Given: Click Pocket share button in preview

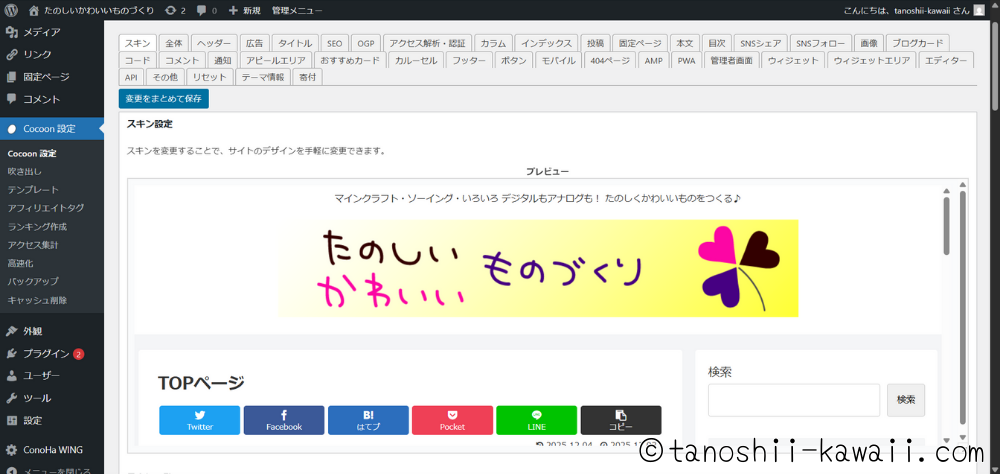Looking at the screenshot, I should [452, 420].
